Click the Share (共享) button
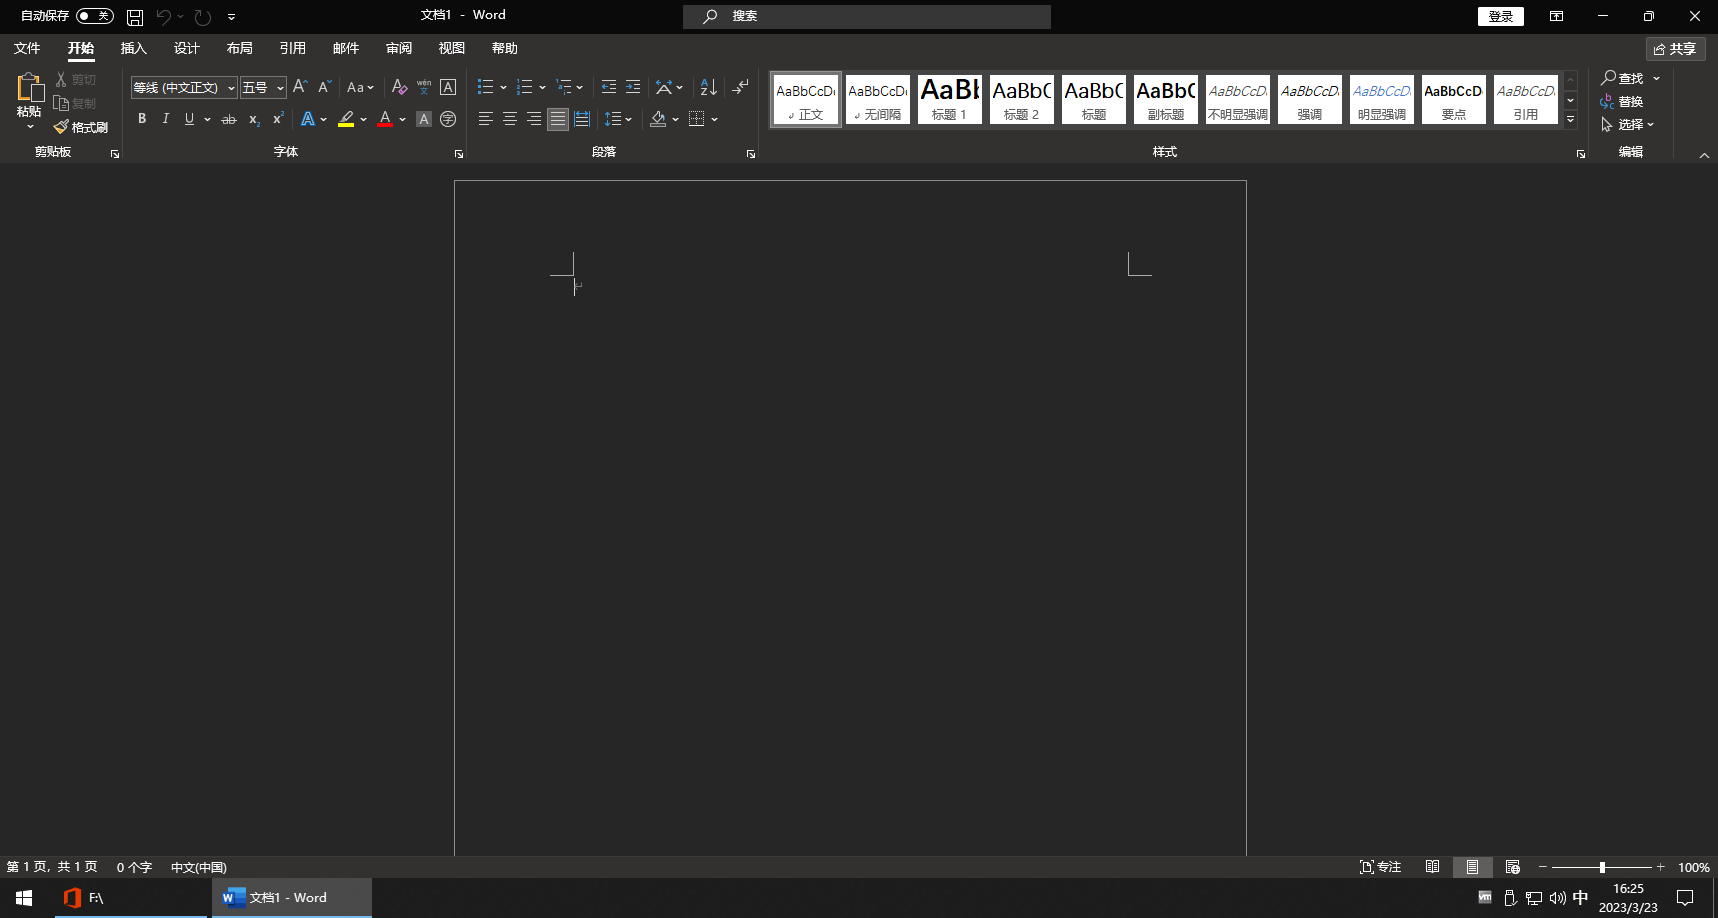 (x=1675, y=49)
